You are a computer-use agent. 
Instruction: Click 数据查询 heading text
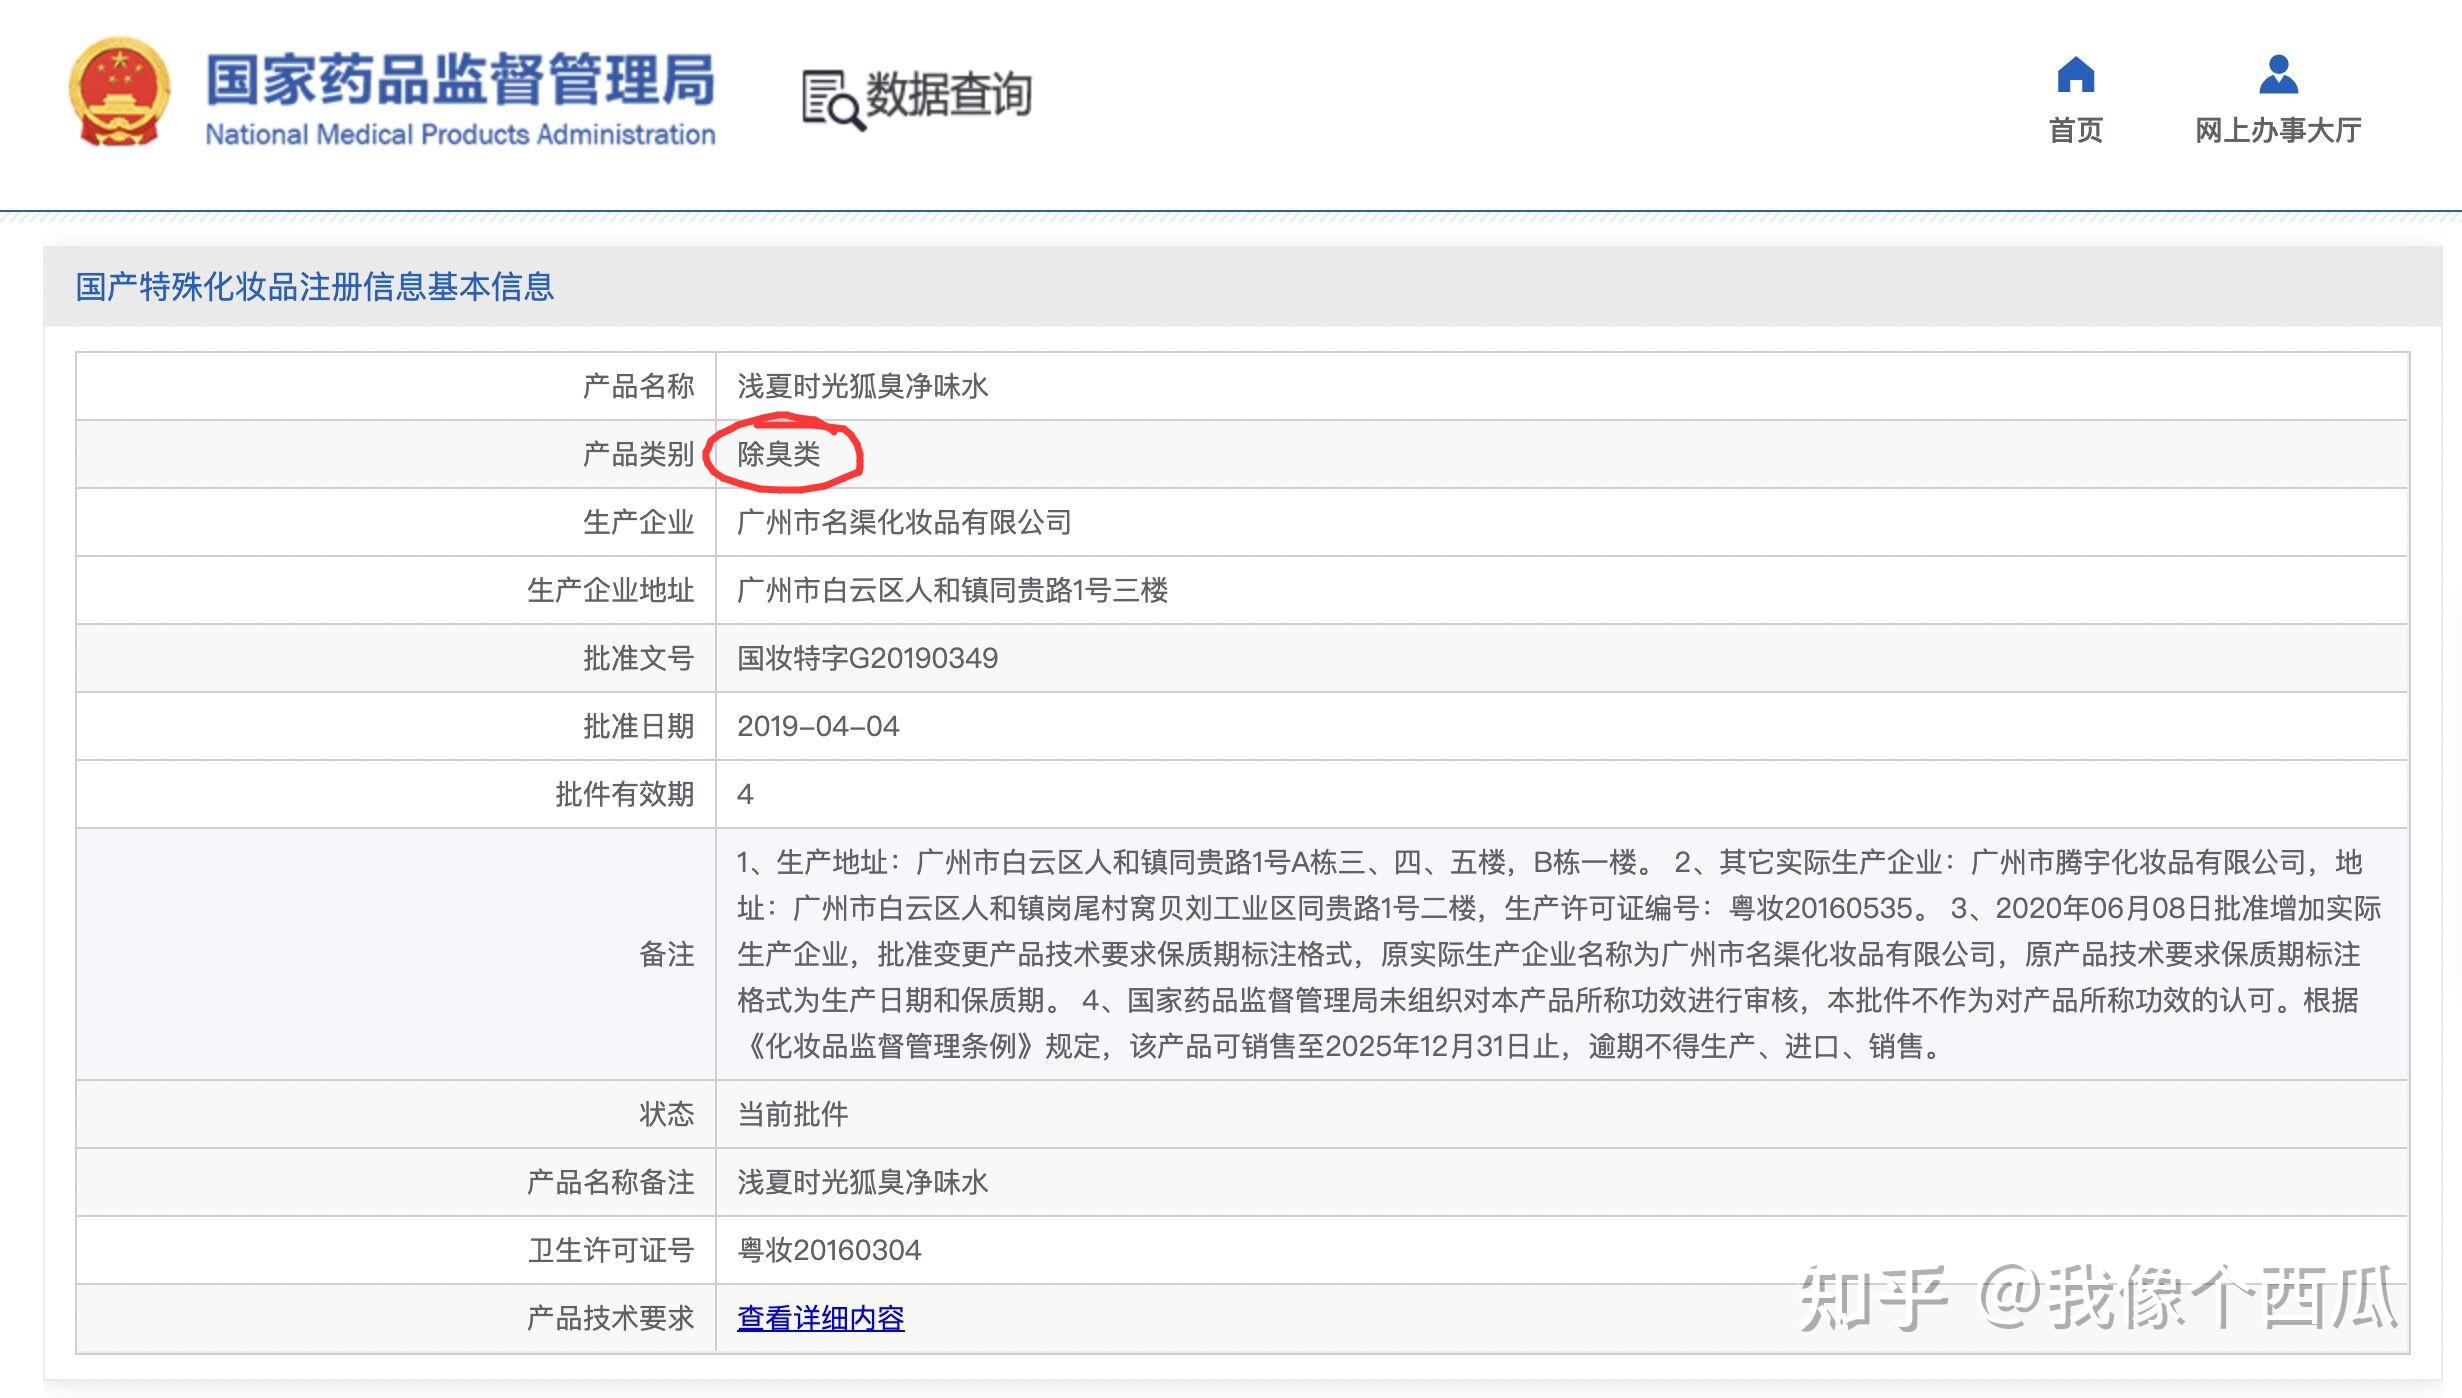coord(948,95)
